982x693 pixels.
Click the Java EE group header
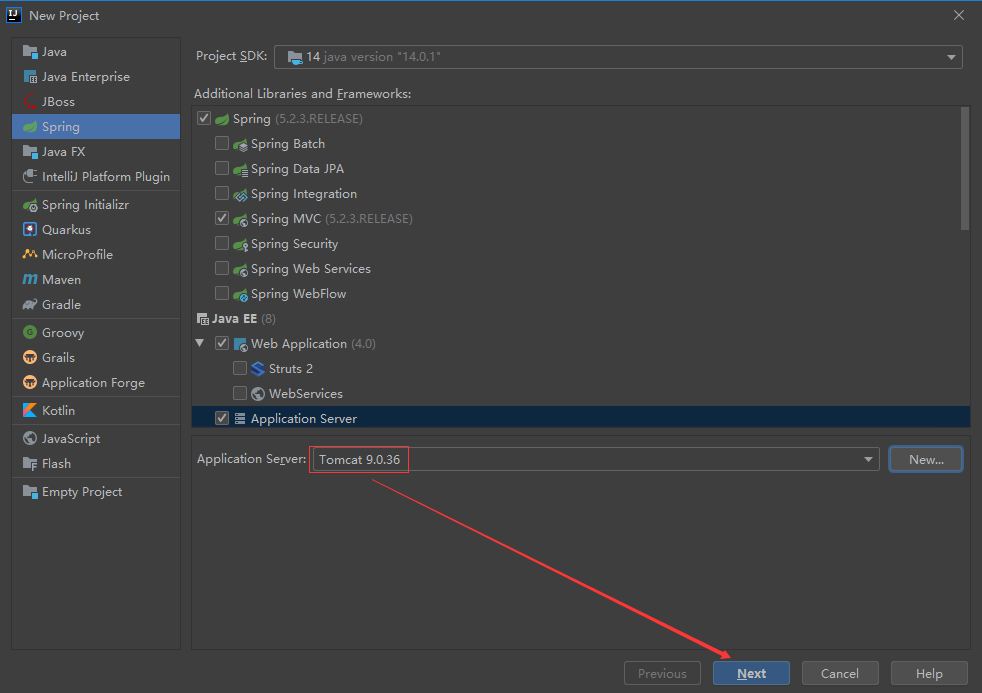coord(234,319)
